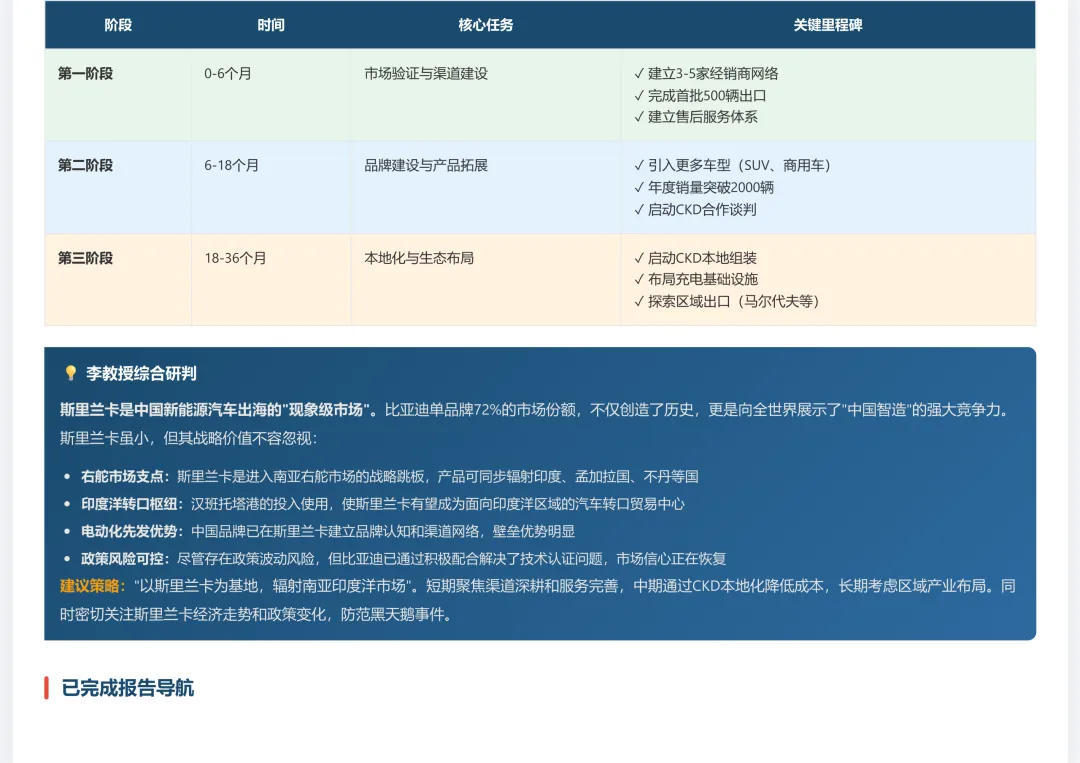Screen dimensions: 1080x763
Task: Click milestone 启动CKD合作谈判
Action: click(x=695, y=209)
